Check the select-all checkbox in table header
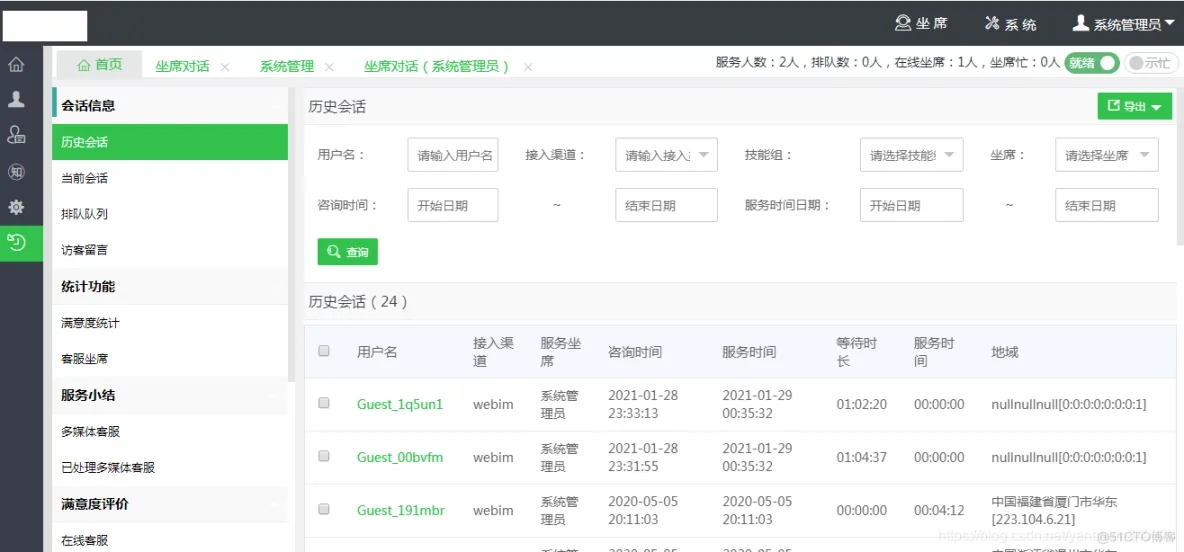Image resolution: width=1184 pixels, height=552 pixels. 324,350
